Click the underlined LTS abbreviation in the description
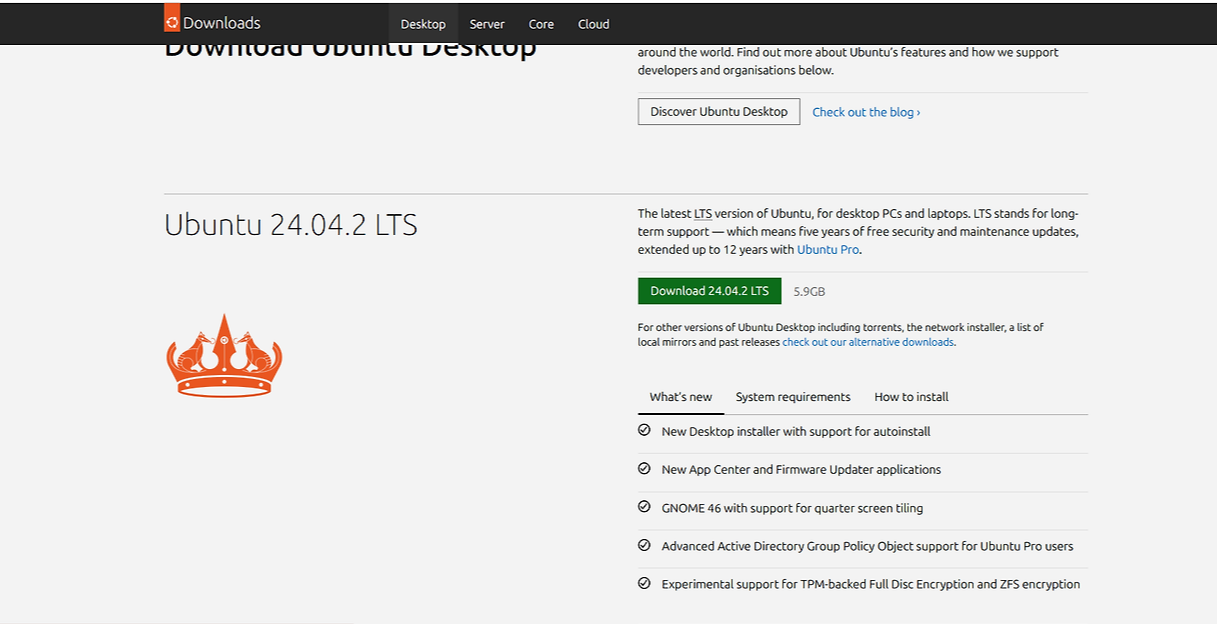Screen dimensions: 1217x624 703,214
